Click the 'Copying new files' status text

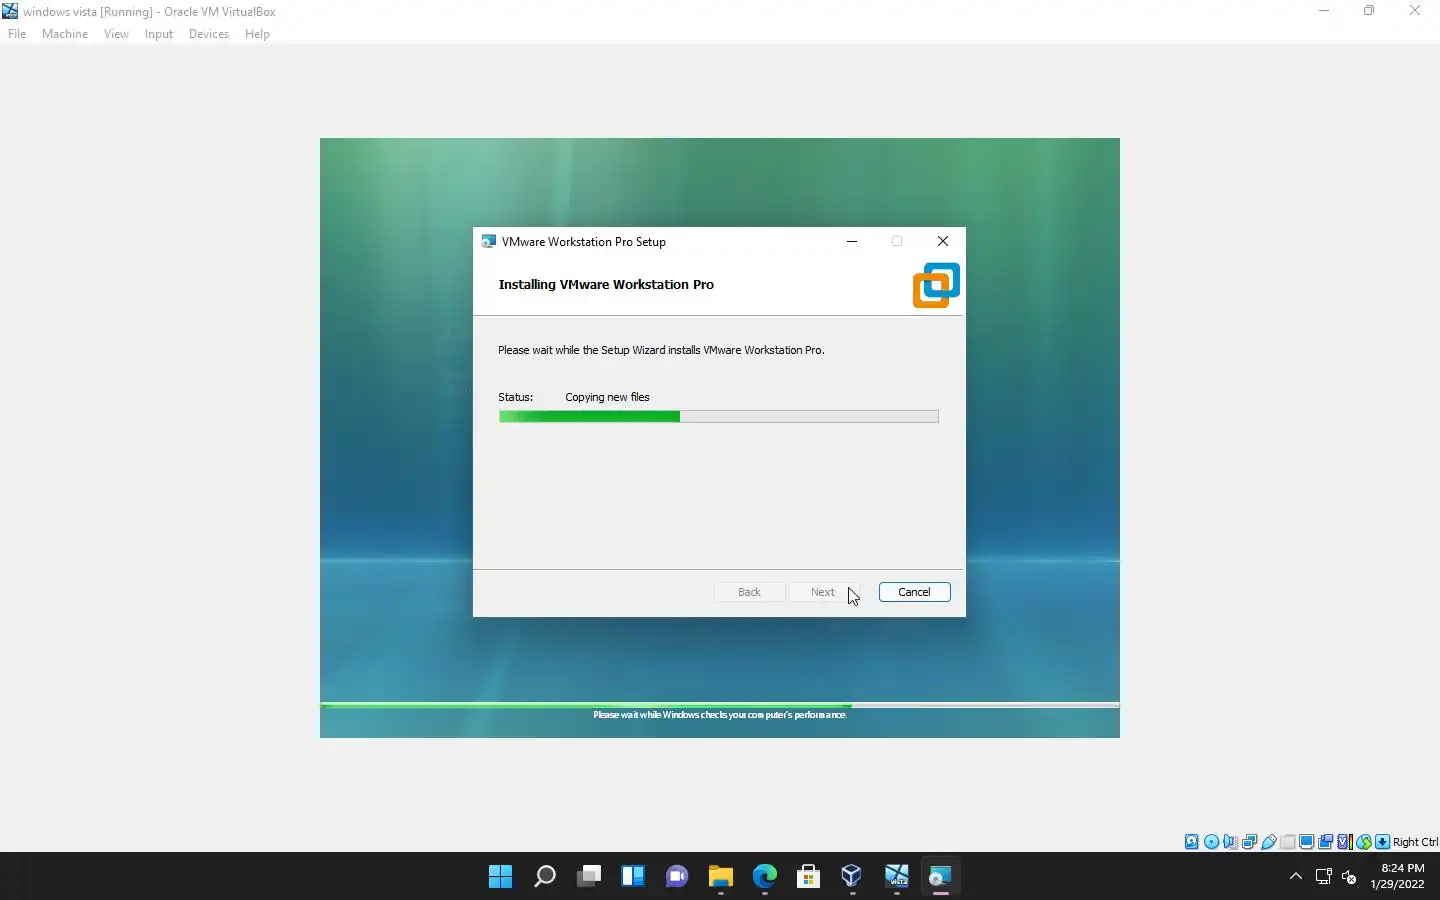point(607,397)
